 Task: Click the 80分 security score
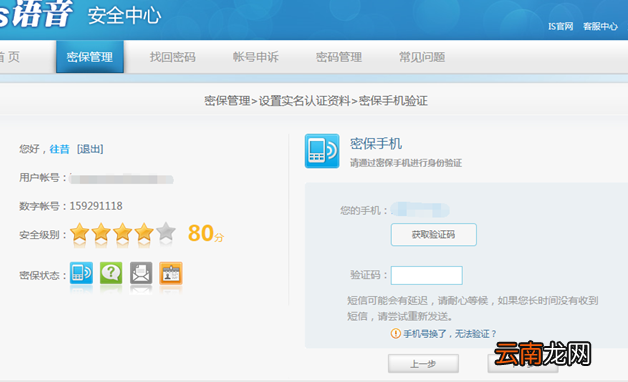[206, 233]
